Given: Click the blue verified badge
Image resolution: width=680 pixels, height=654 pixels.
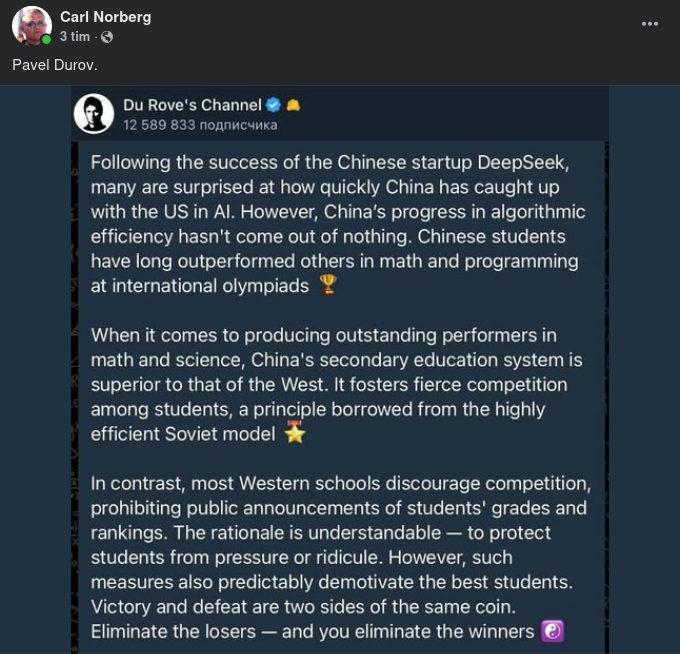Looking at the screenshot, I should (272, 105).
